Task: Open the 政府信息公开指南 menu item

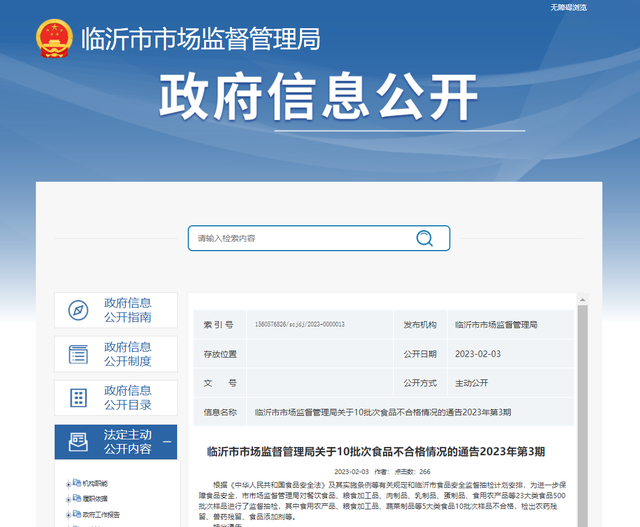Action: click(116, 310)
